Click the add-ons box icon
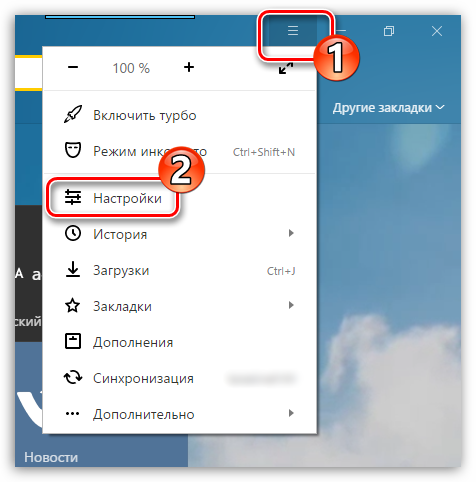 pyautogui.click(x=73, y=341)
